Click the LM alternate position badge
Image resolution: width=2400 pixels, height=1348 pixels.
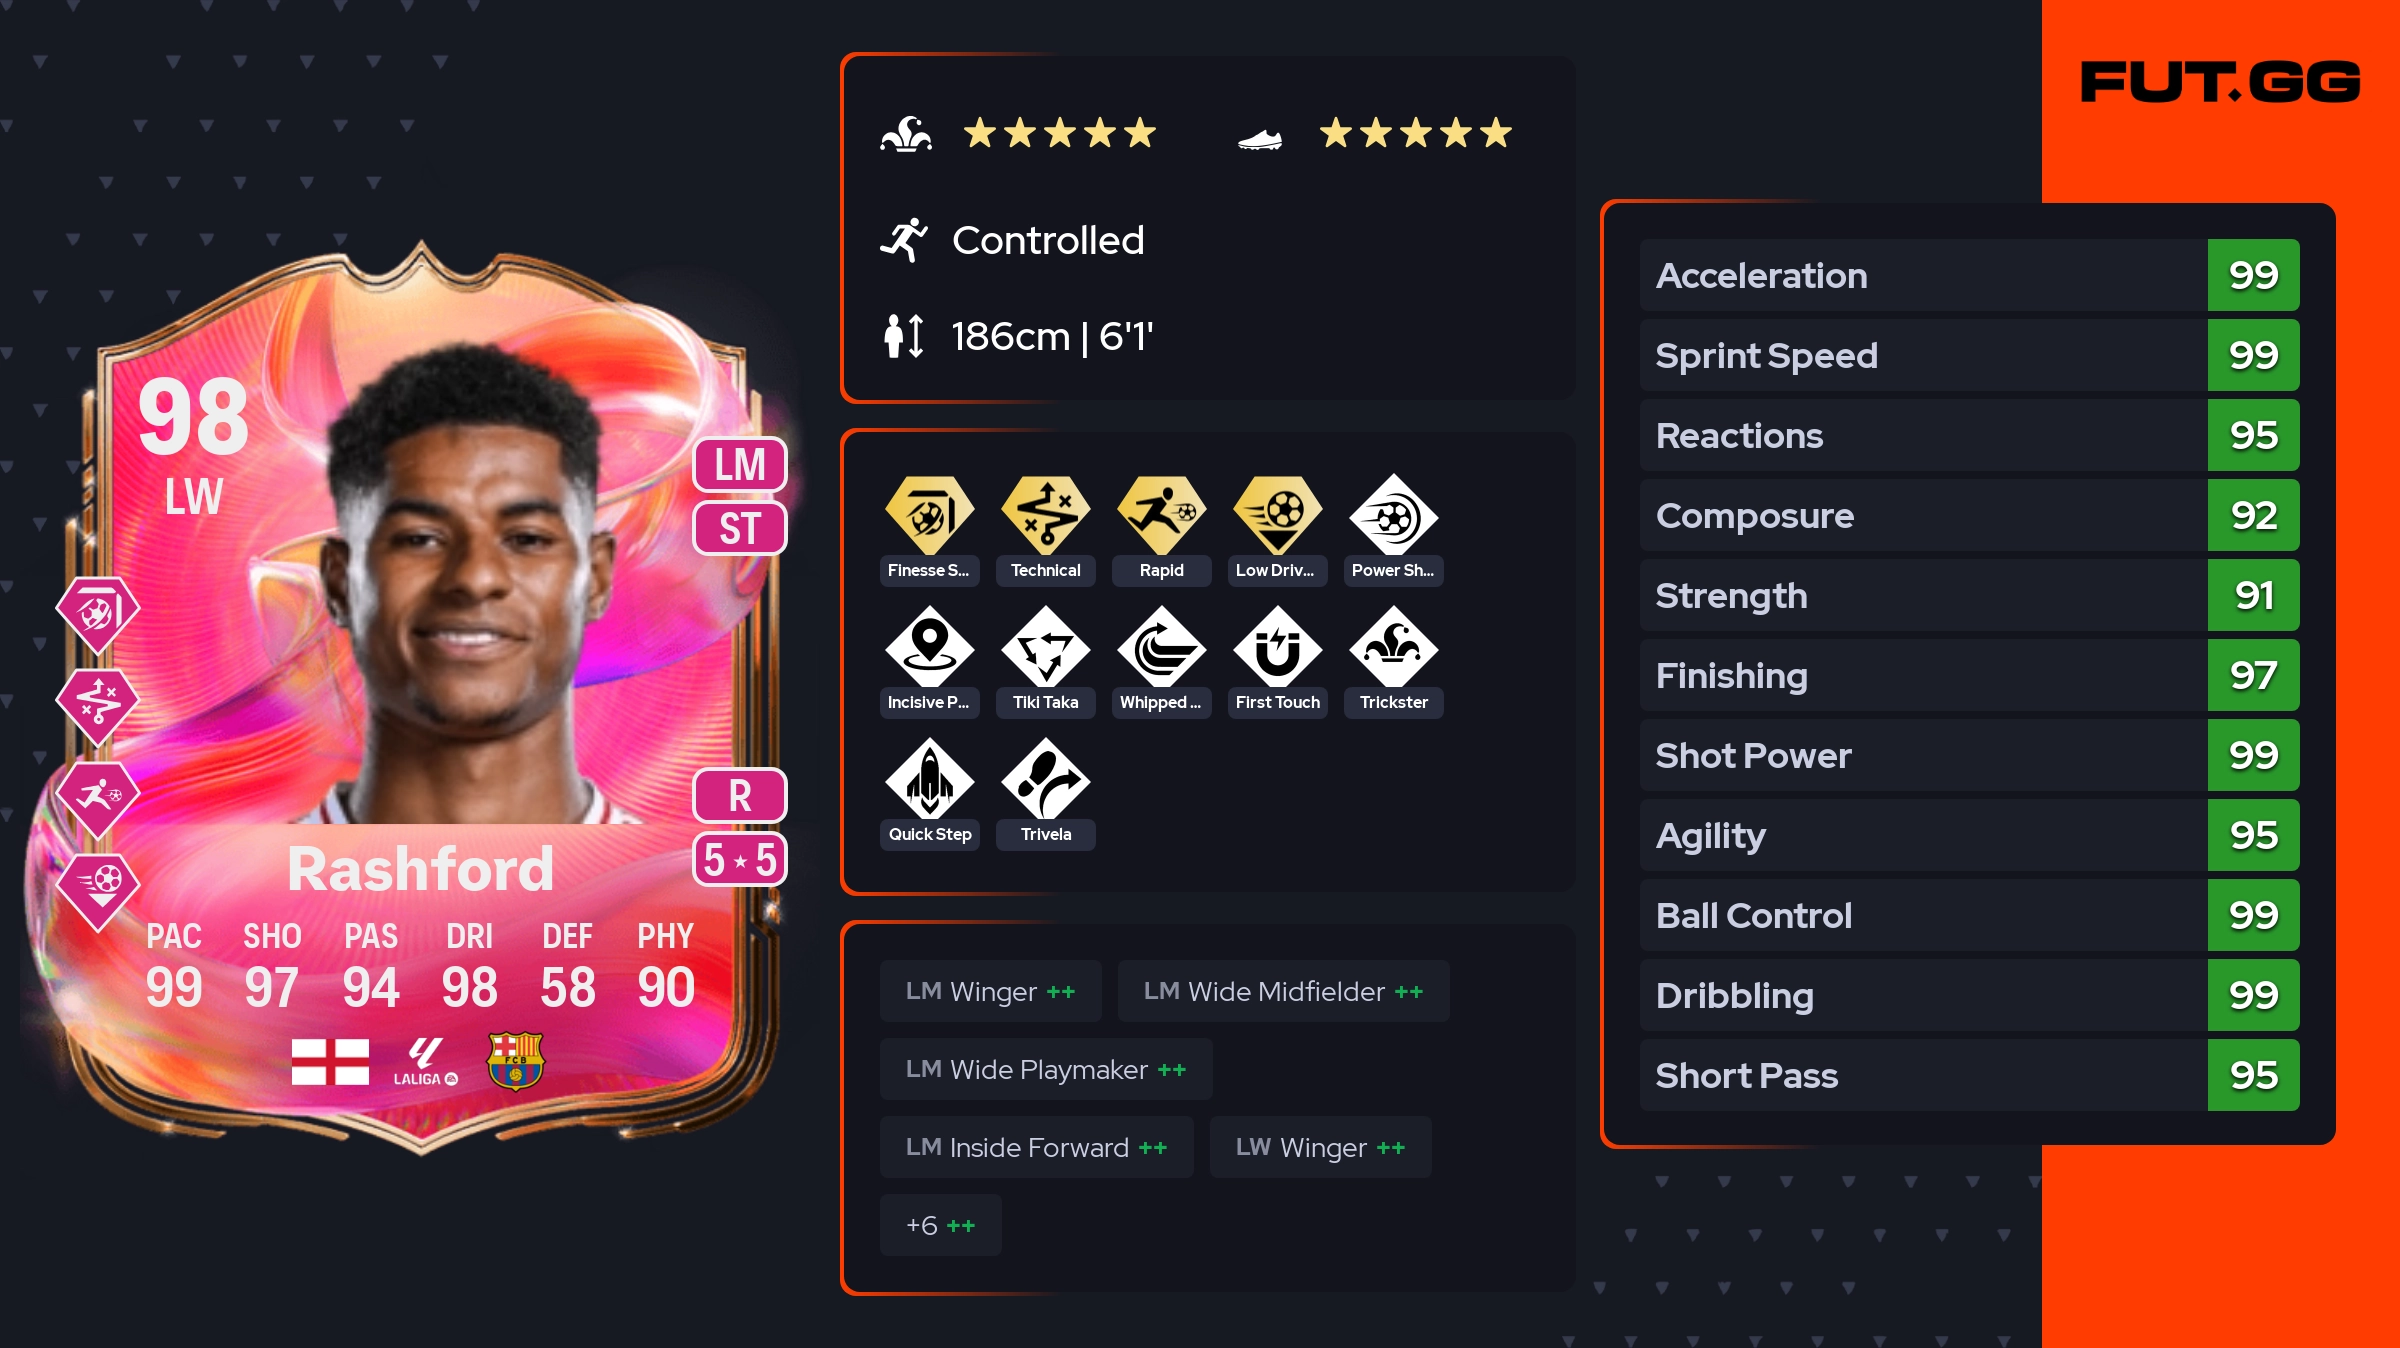tap(740, 465)
